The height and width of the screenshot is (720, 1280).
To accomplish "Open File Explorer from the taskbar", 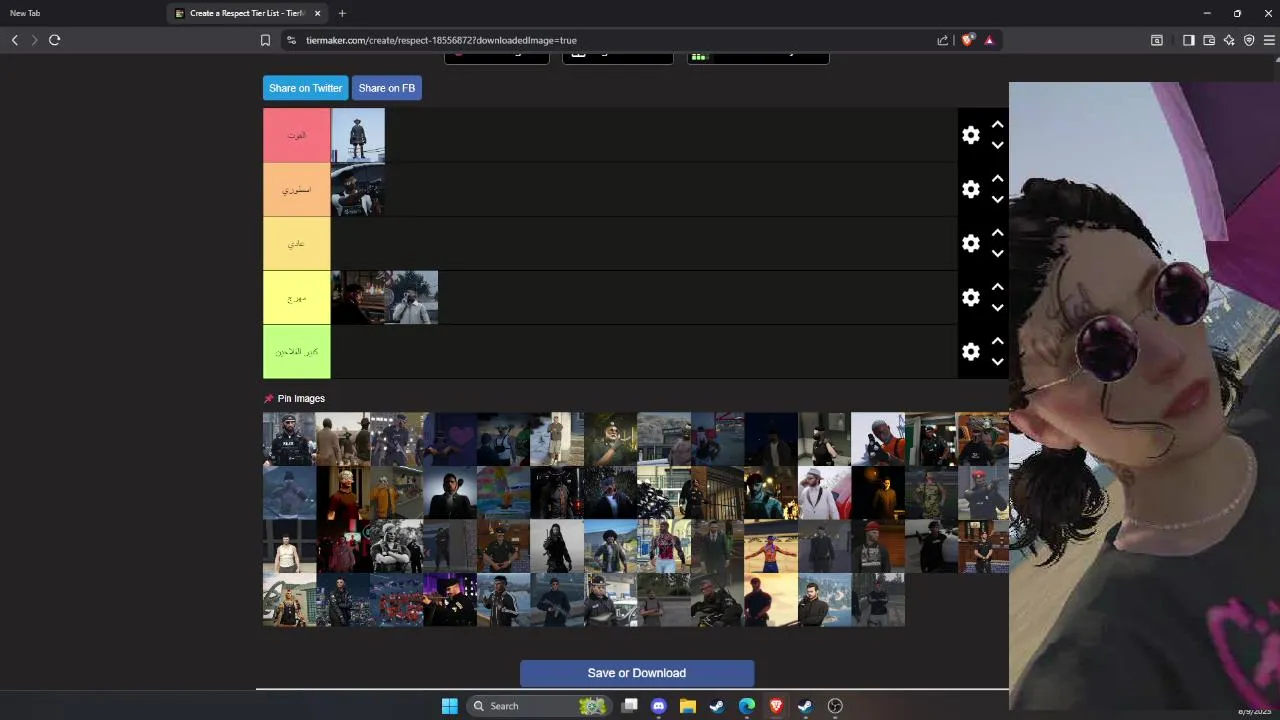I will click(688, 706).
